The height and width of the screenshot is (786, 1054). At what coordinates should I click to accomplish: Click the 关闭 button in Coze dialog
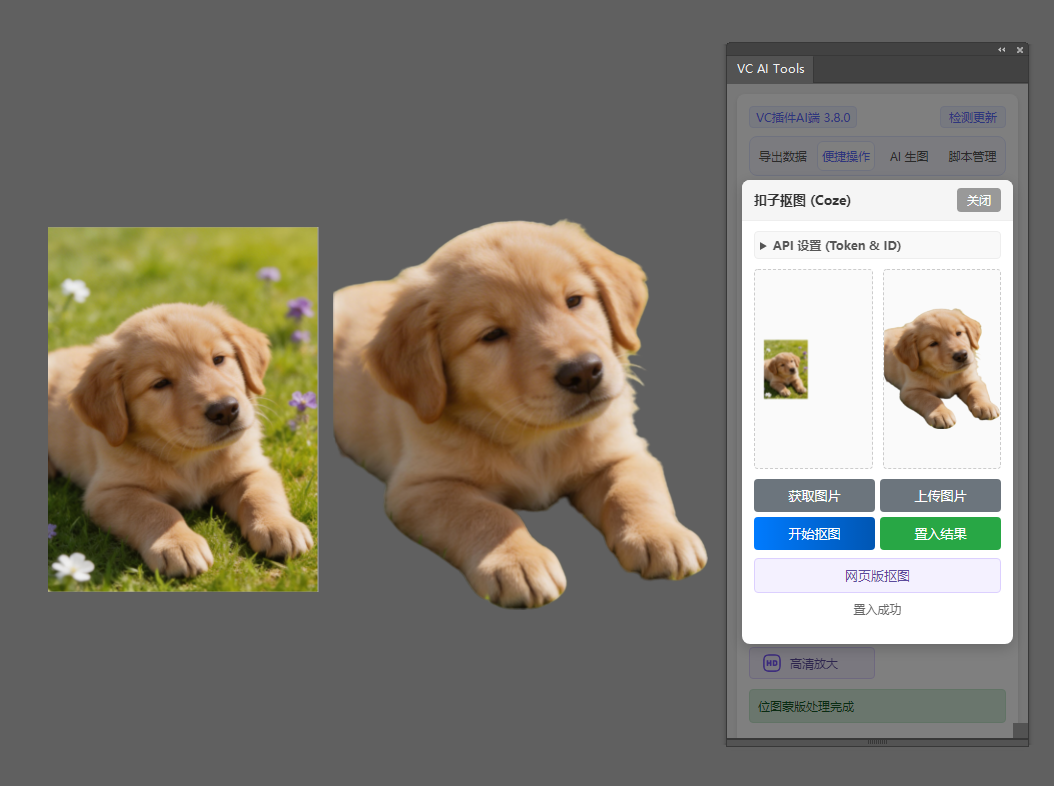coord(978,200)
